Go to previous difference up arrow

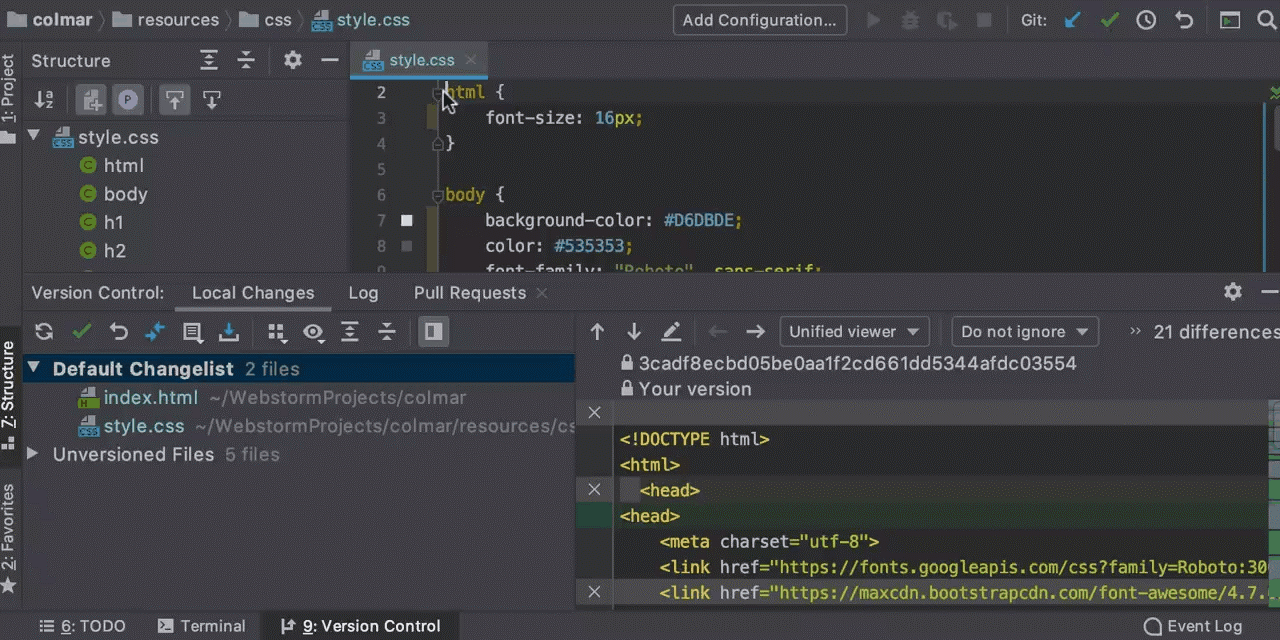[x=597, y=332]
